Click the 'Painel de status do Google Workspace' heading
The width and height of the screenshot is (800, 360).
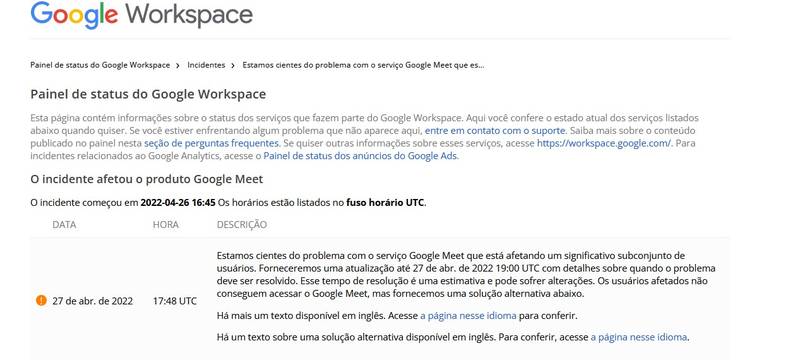coord(148,94)
